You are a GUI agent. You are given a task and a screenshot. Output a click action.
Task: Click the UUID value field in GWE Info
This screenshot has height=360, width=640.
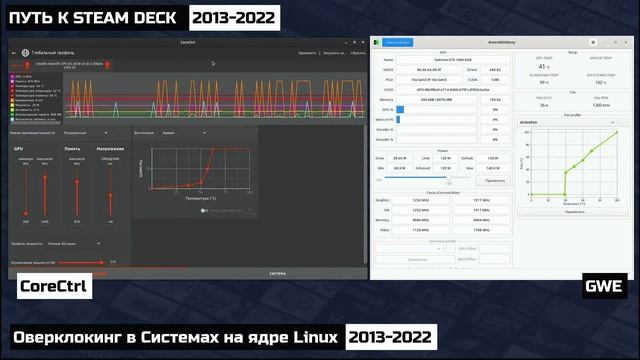453,89
